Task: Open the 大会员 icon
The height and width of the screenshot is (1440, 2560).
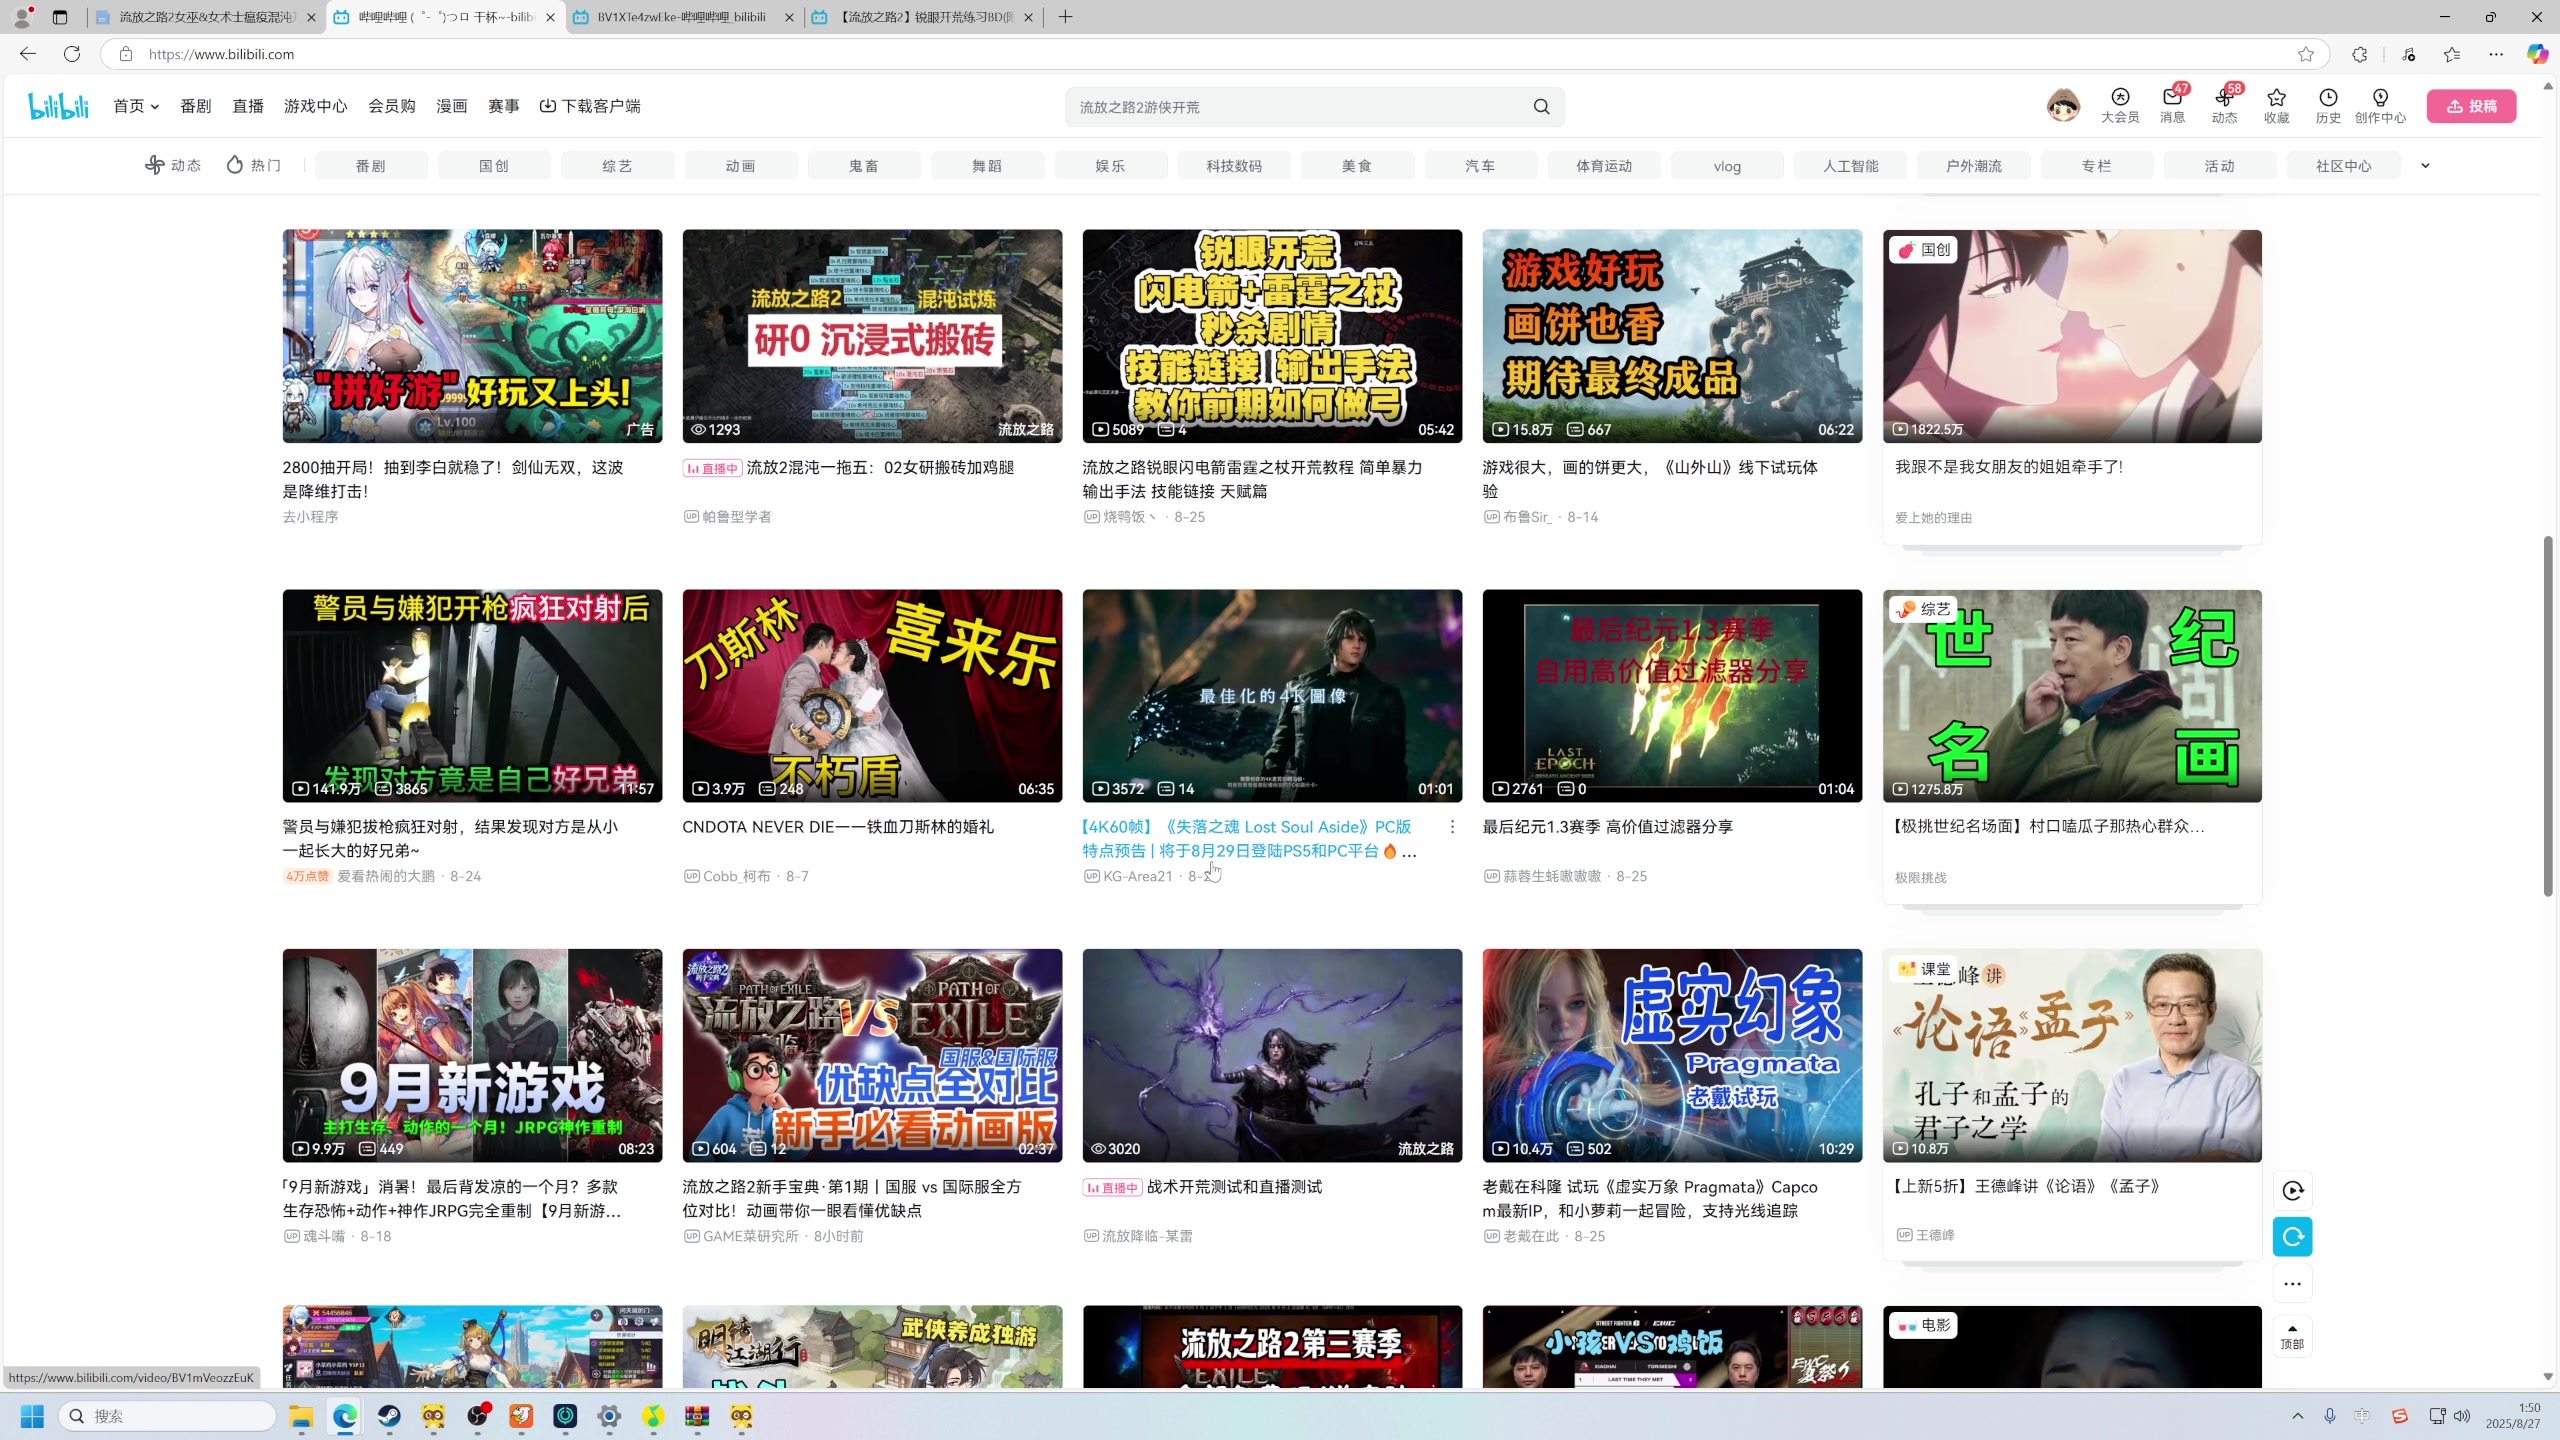Action: coord(2120,105)
